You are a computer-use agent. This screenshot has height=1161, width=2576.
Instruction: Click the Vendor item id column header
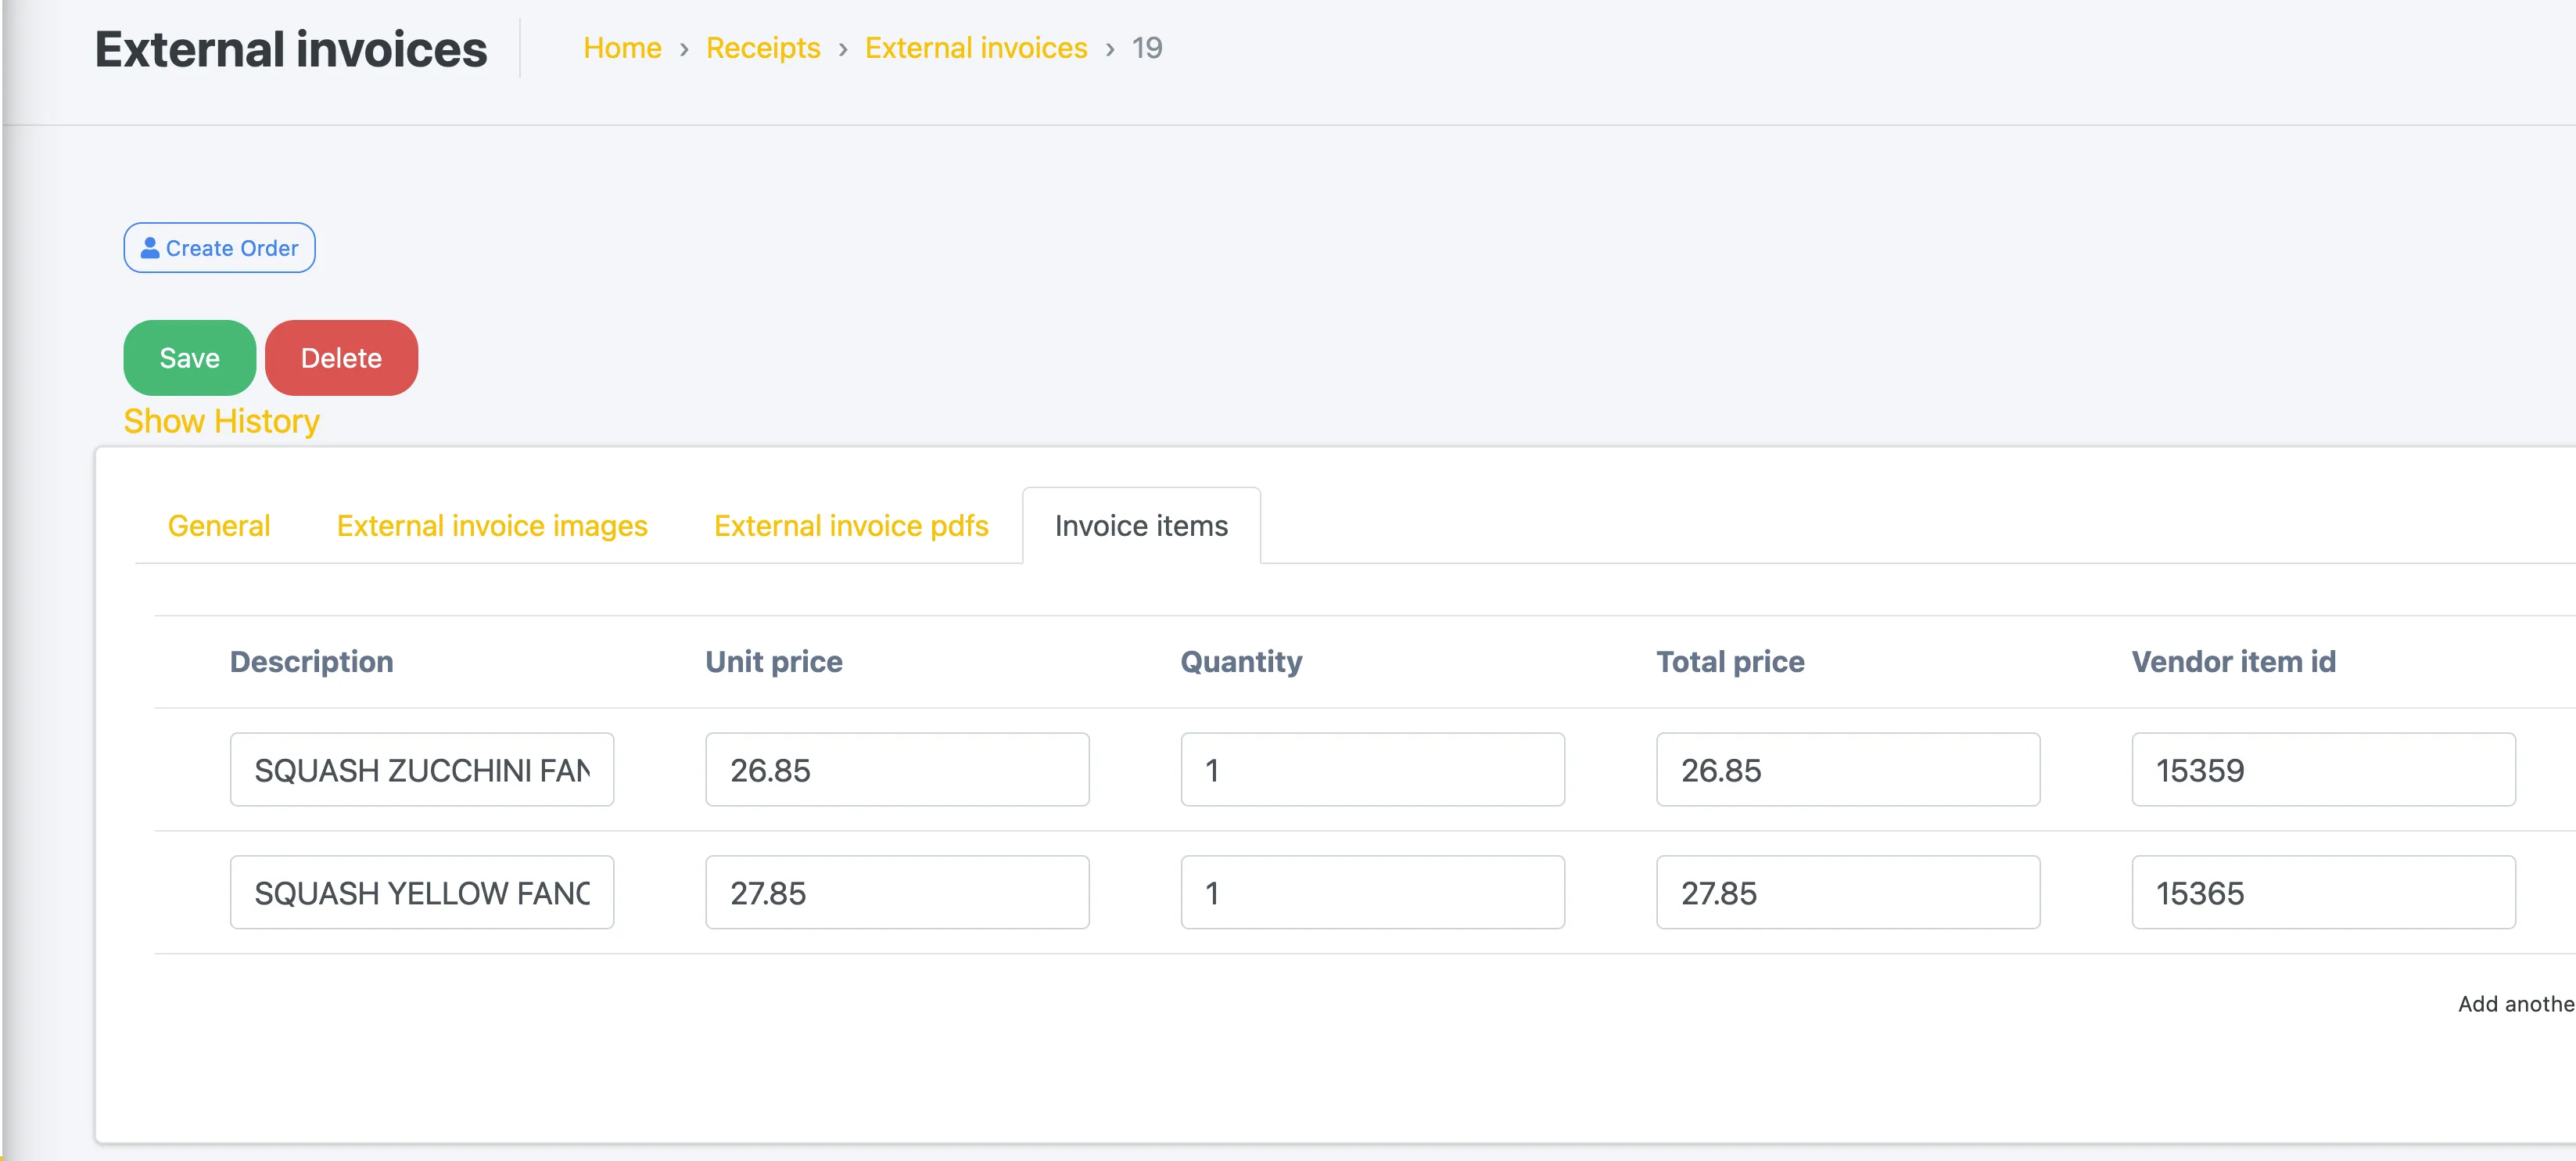coord(2233,662)
